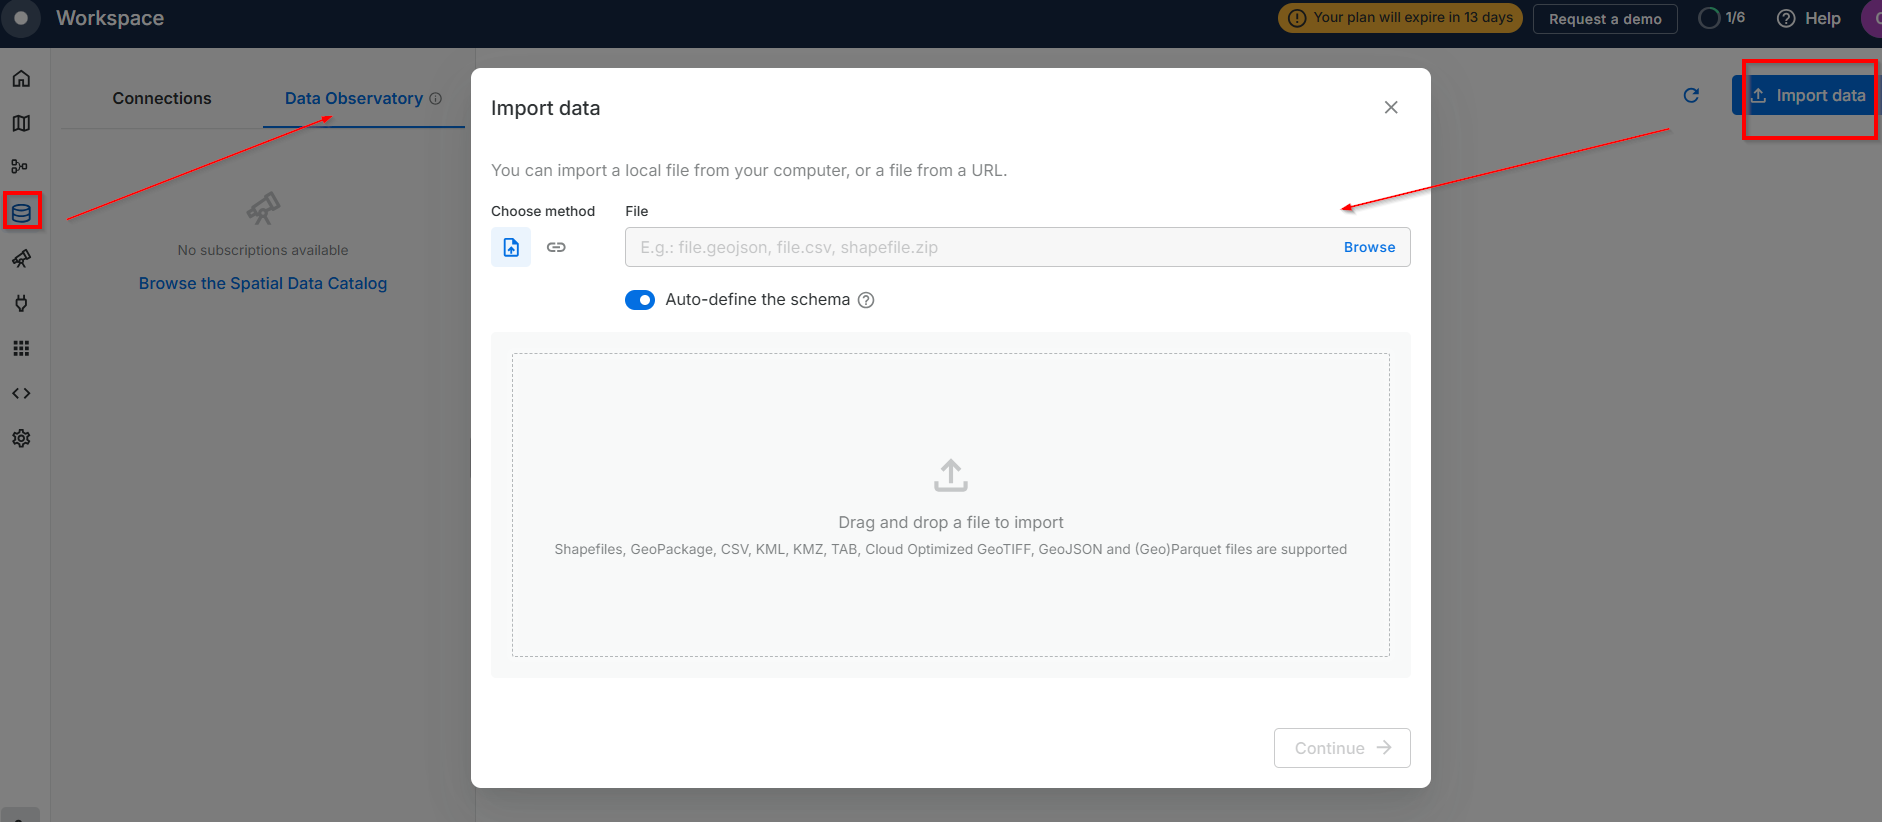The width and height of the screenshot is (1882, 822).
Task: Click the refresh icon beside Import data
Action: click(x=1691, y=95)
